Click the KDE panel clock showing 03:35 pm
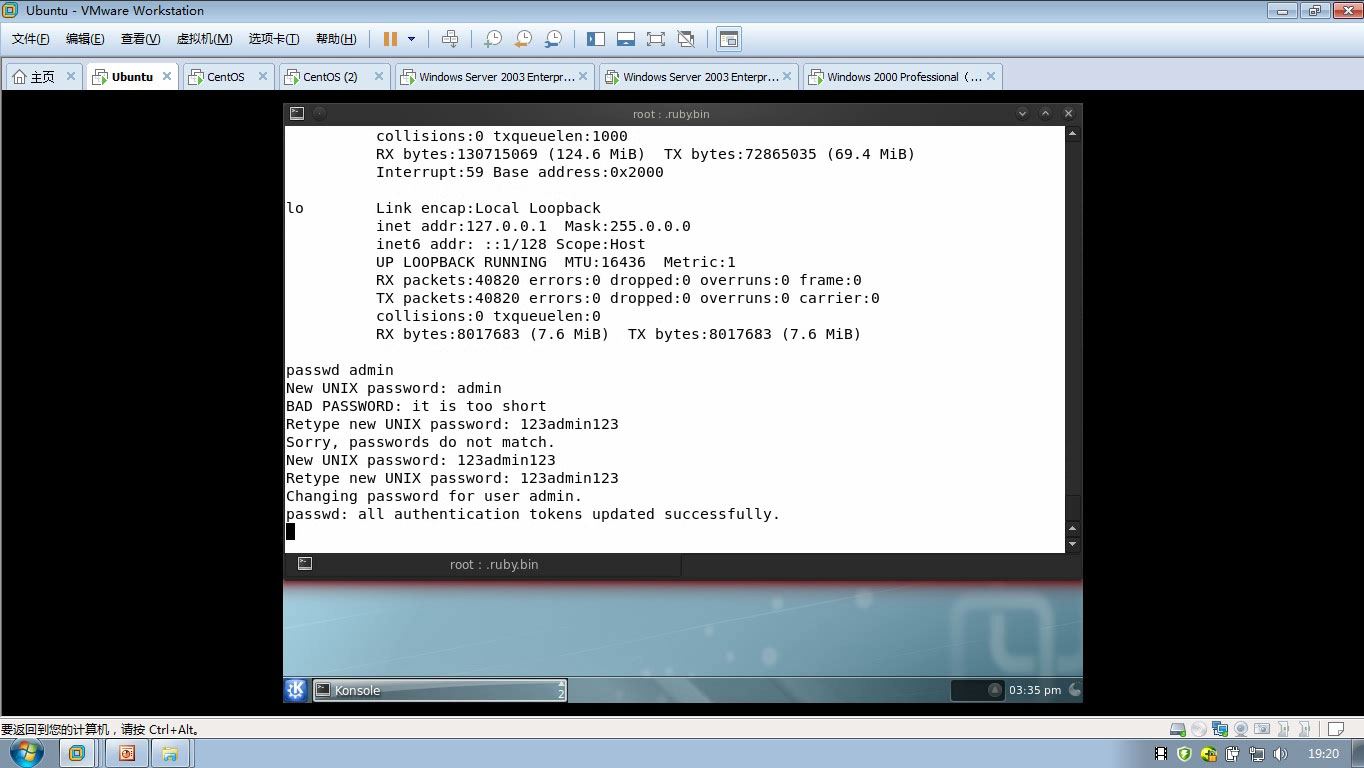1364x768 pixels. [1034, 690]
